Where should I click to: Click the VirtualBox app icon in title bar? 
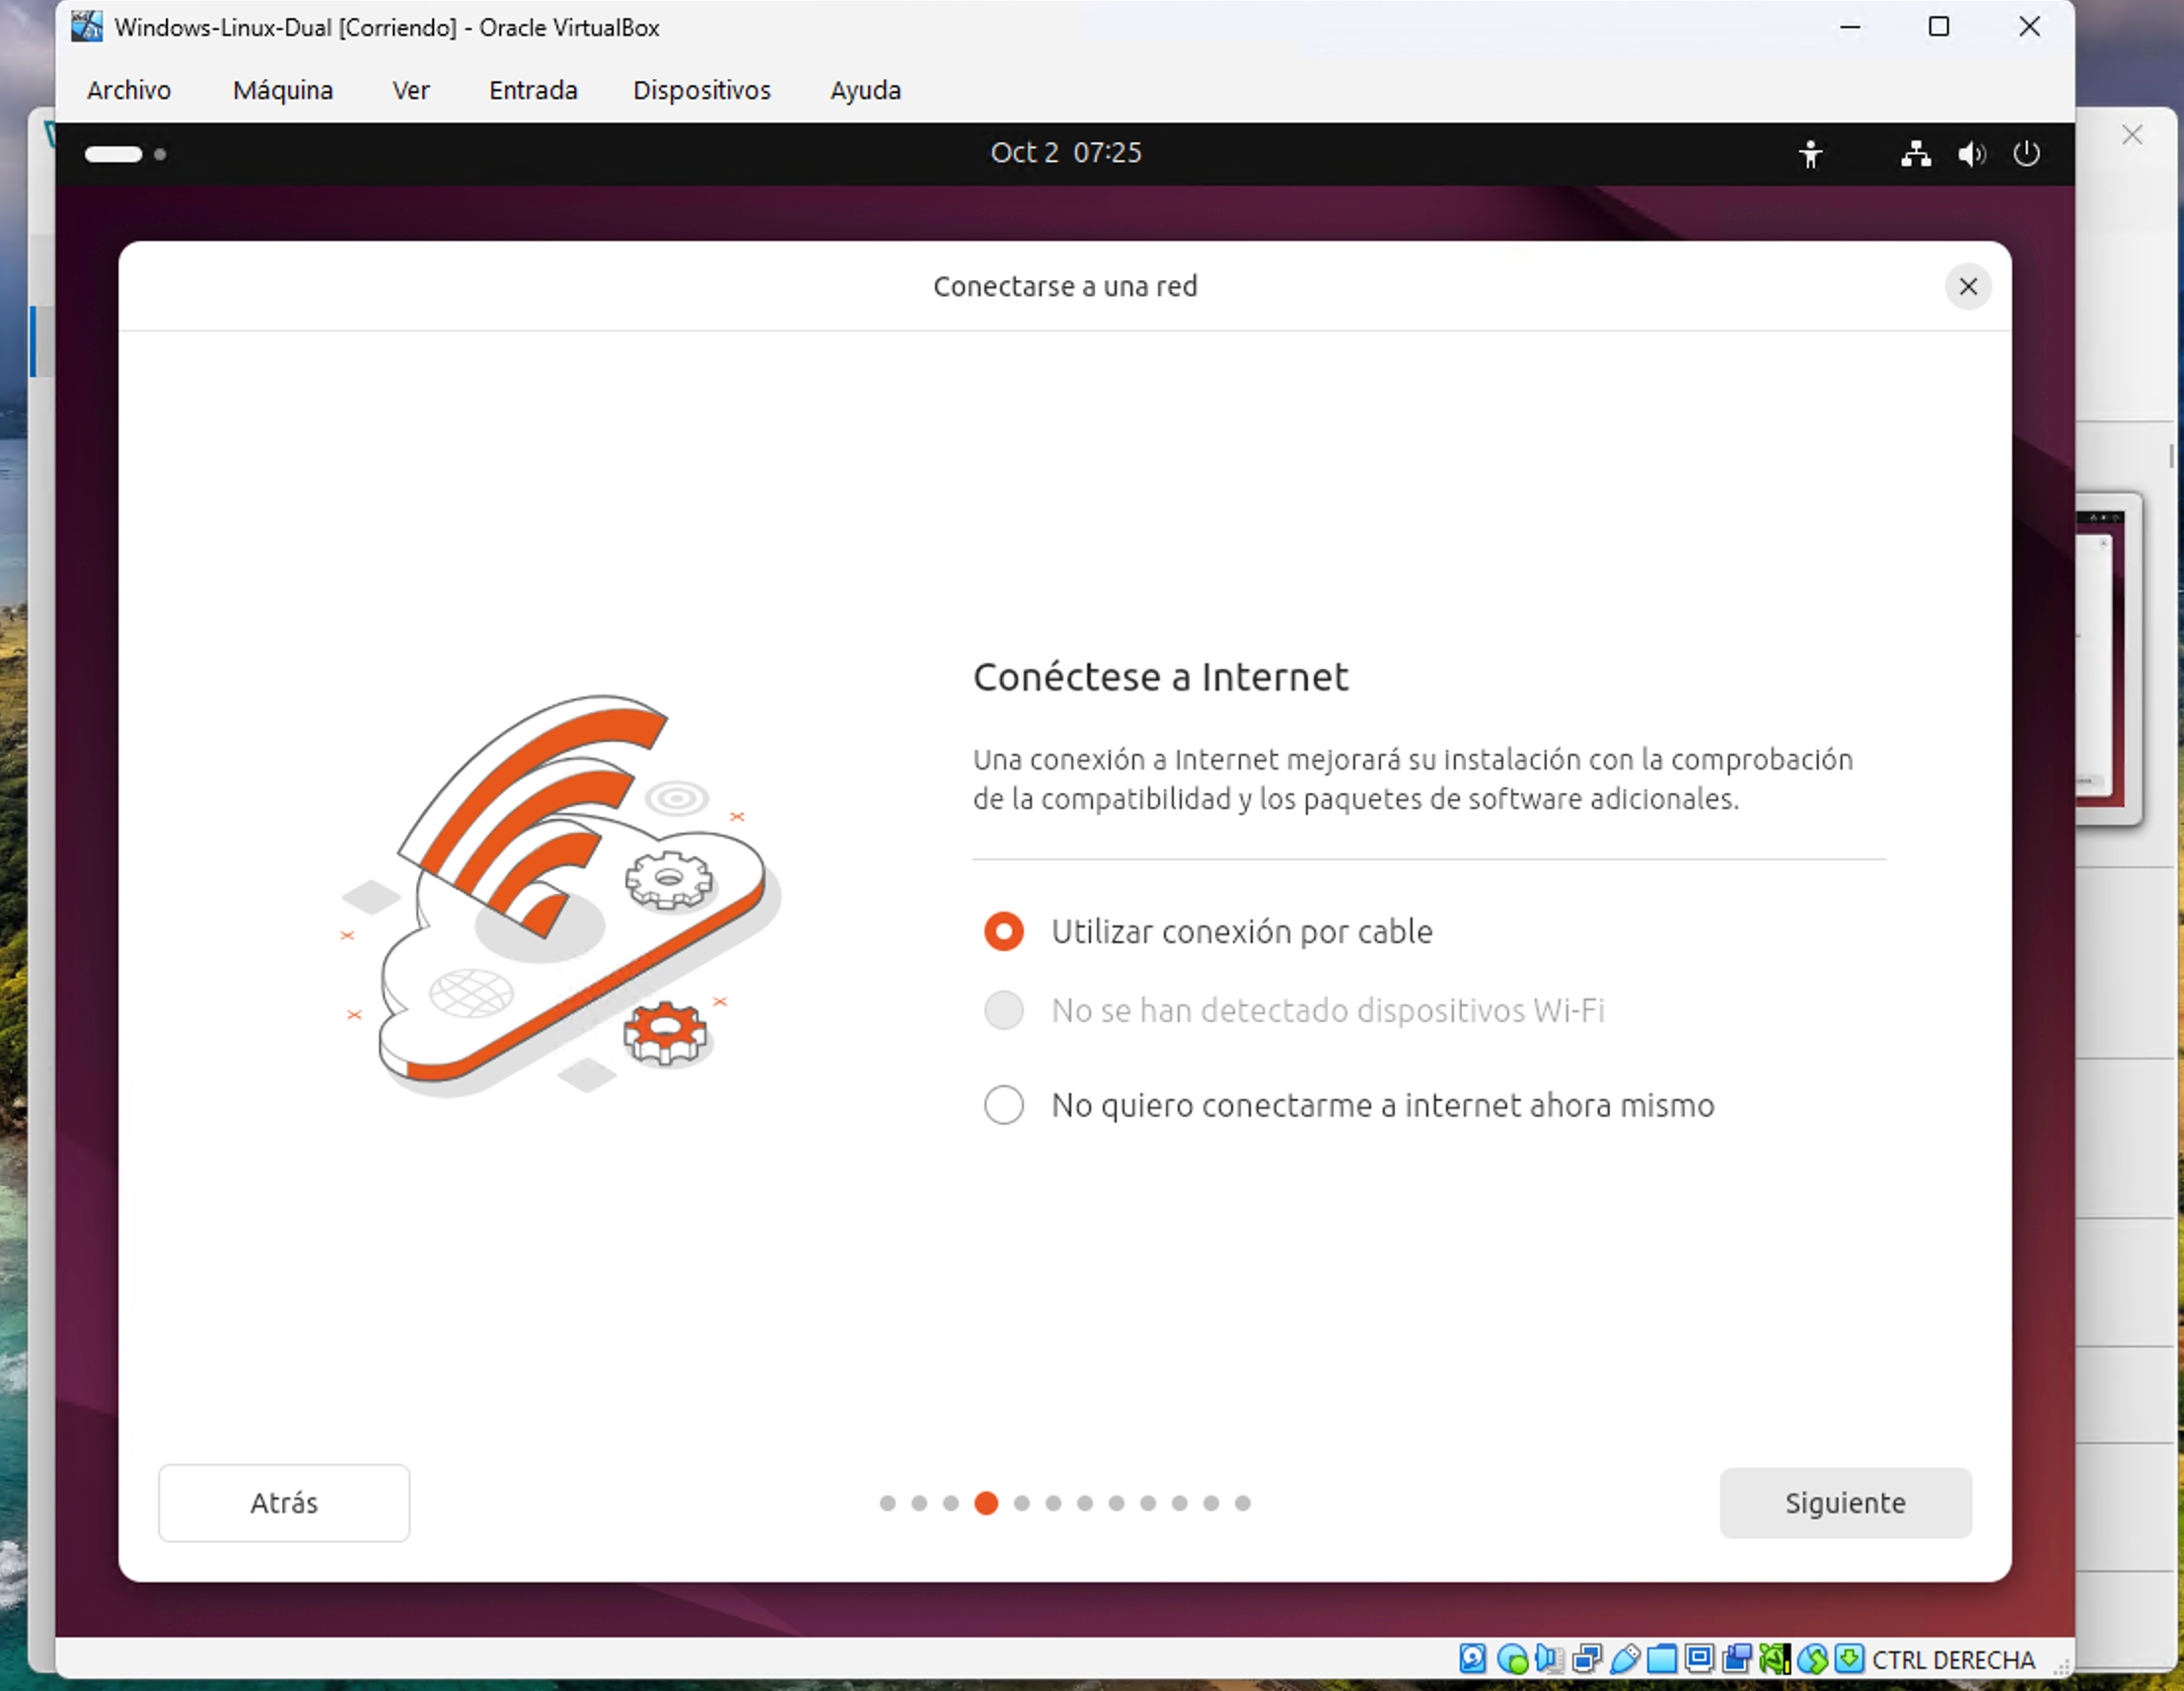pos(87,27)
